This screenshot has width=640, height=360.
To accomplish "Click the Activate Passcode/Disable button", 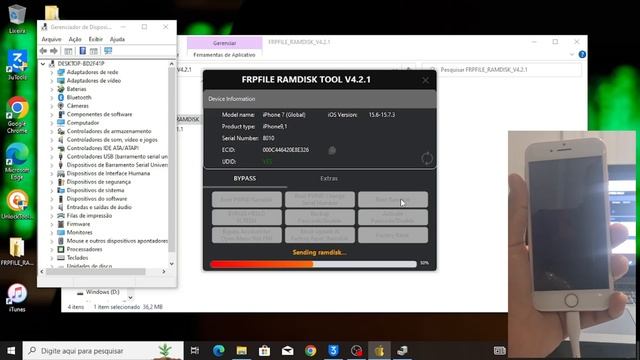I will coord(393,217).
